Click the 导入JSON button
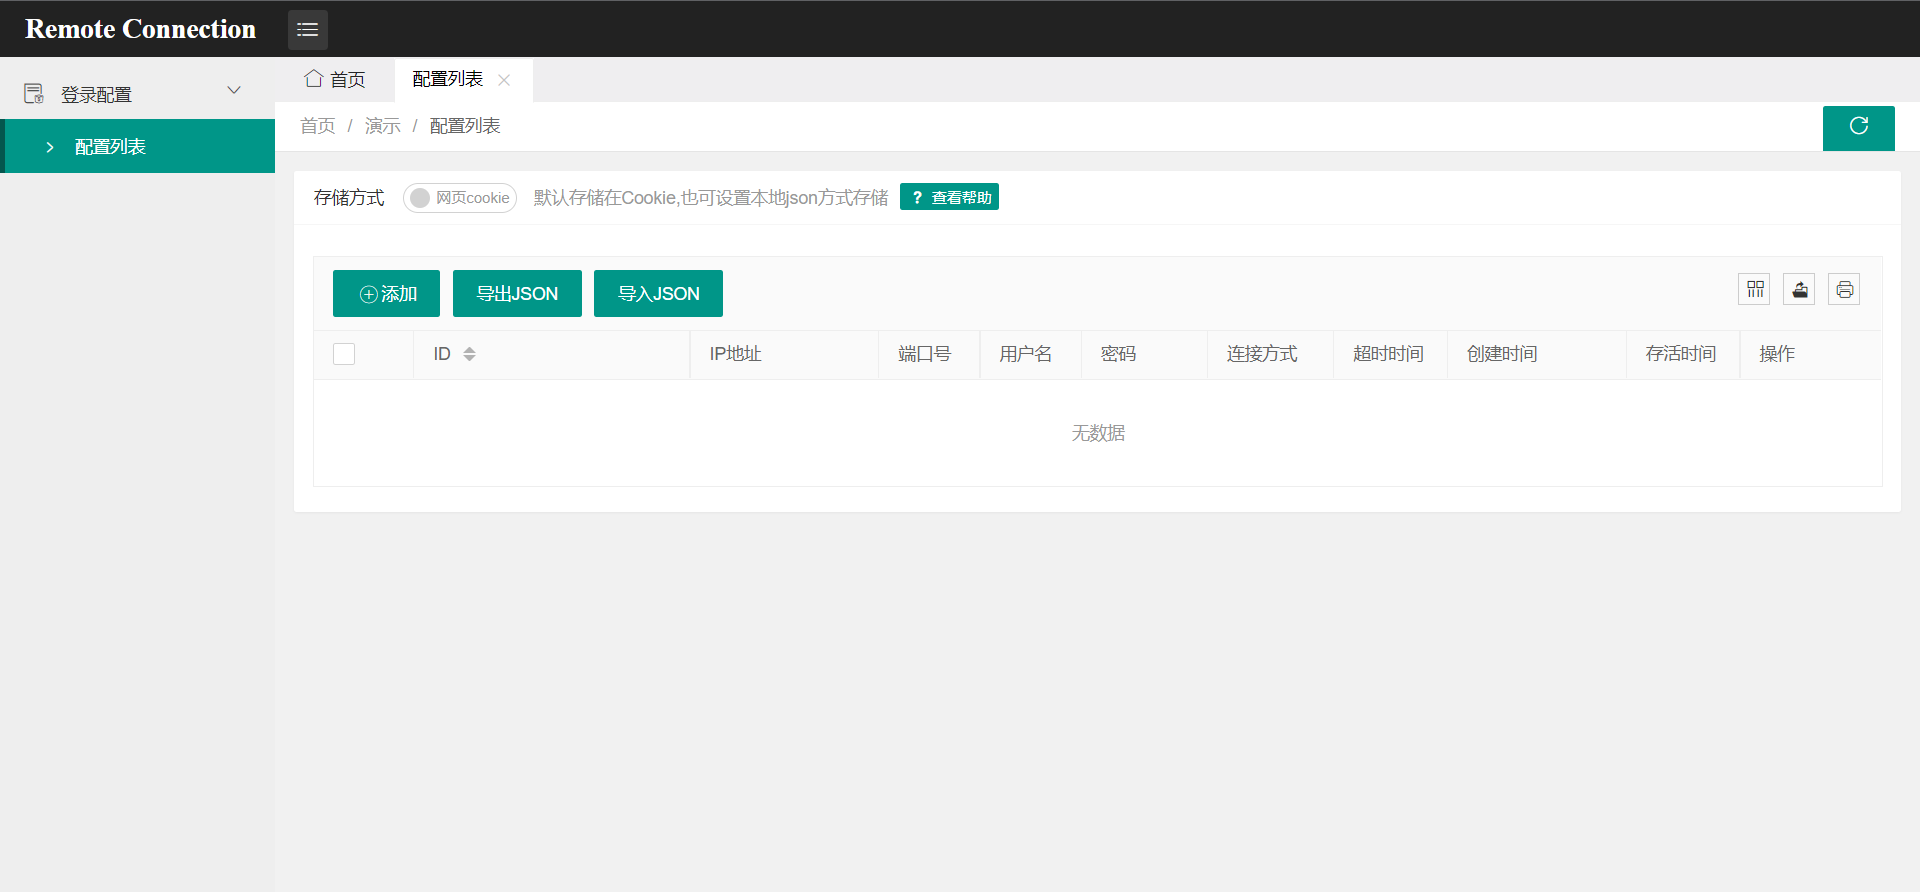 tap(658, 294)
